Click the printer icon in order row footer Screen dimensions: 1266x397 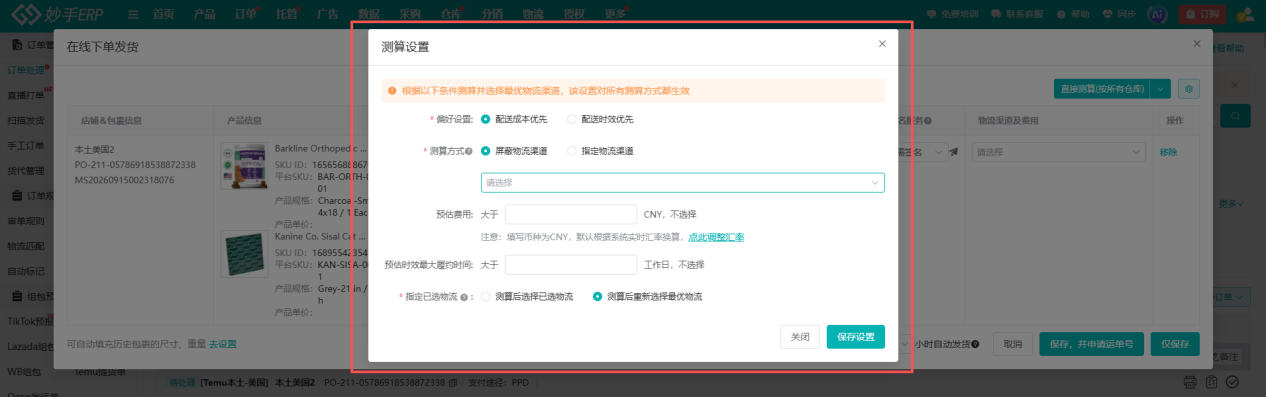[1190, 382]
